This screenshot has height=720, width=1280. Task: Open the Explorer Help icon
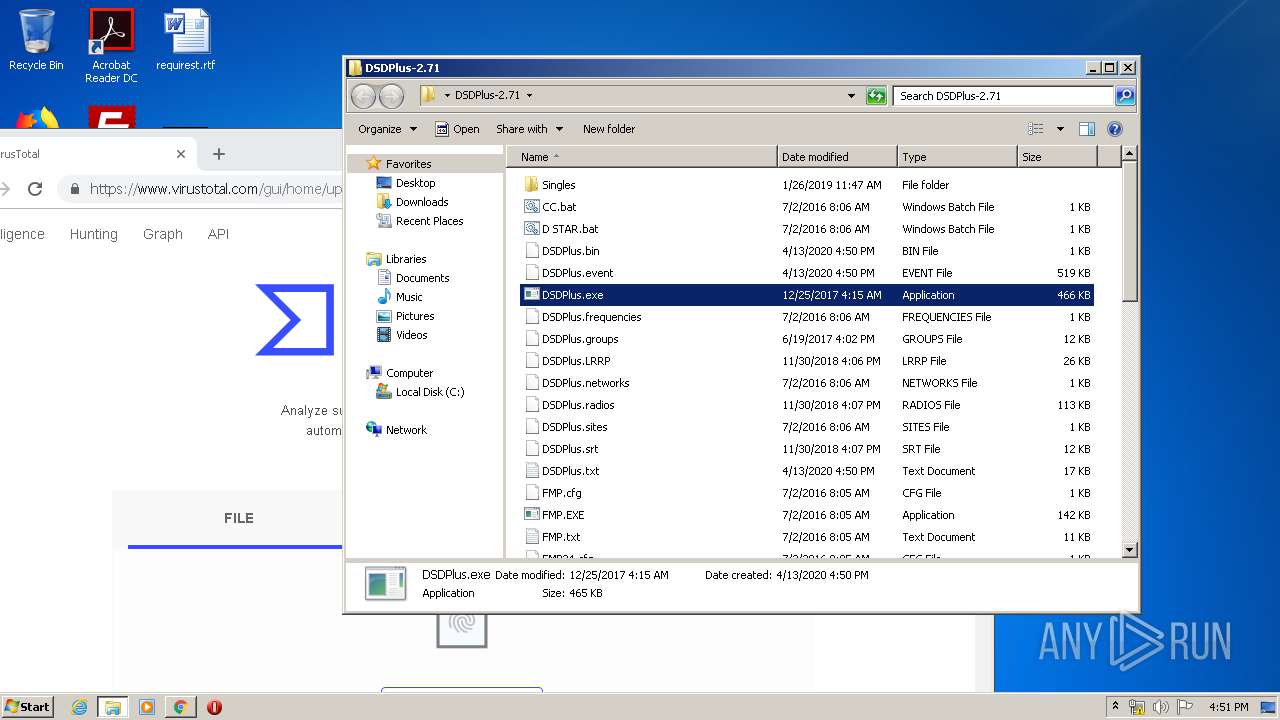(1115, 129)
